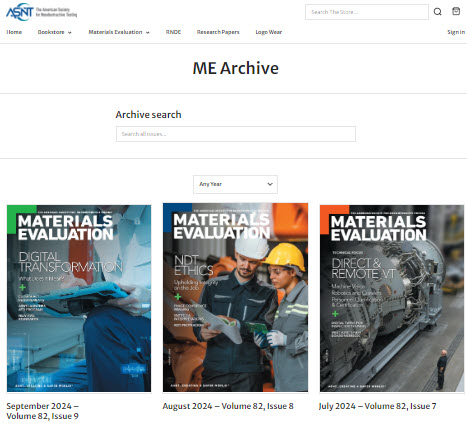Focus the Search The Store field

point(367,12)
